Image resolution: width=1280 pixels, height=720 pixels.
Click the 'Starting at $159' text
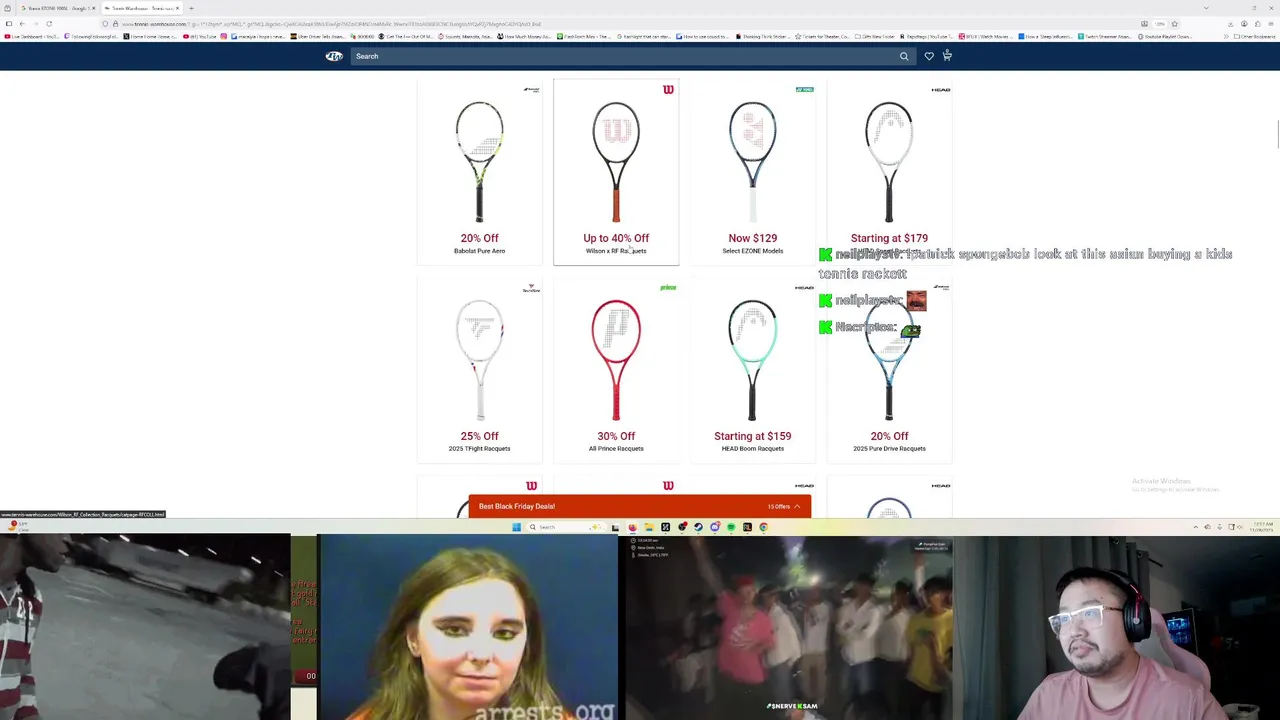pos(752,436)
